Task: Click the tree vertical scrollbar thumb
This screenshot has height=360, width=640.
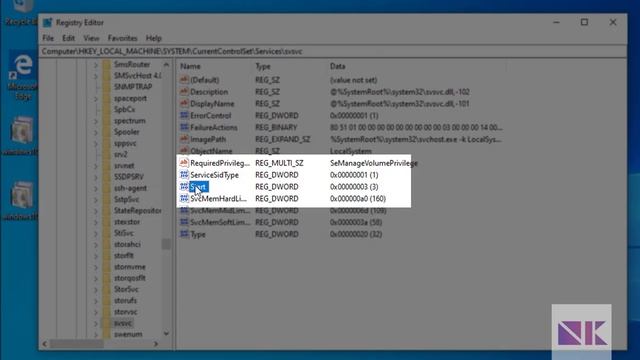Action: 166,244
